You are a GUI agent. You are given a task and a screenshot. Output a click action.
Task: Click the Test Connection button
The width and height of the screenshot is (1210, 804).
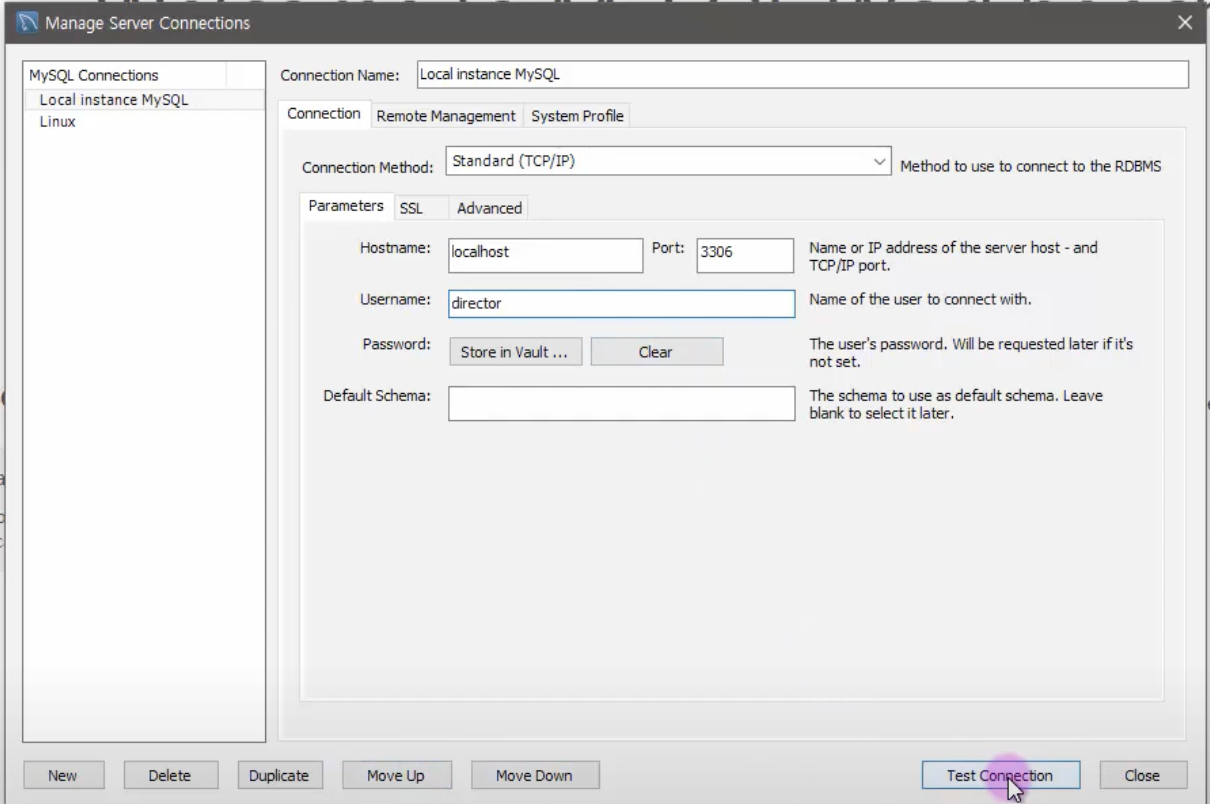click(1000, 775)
